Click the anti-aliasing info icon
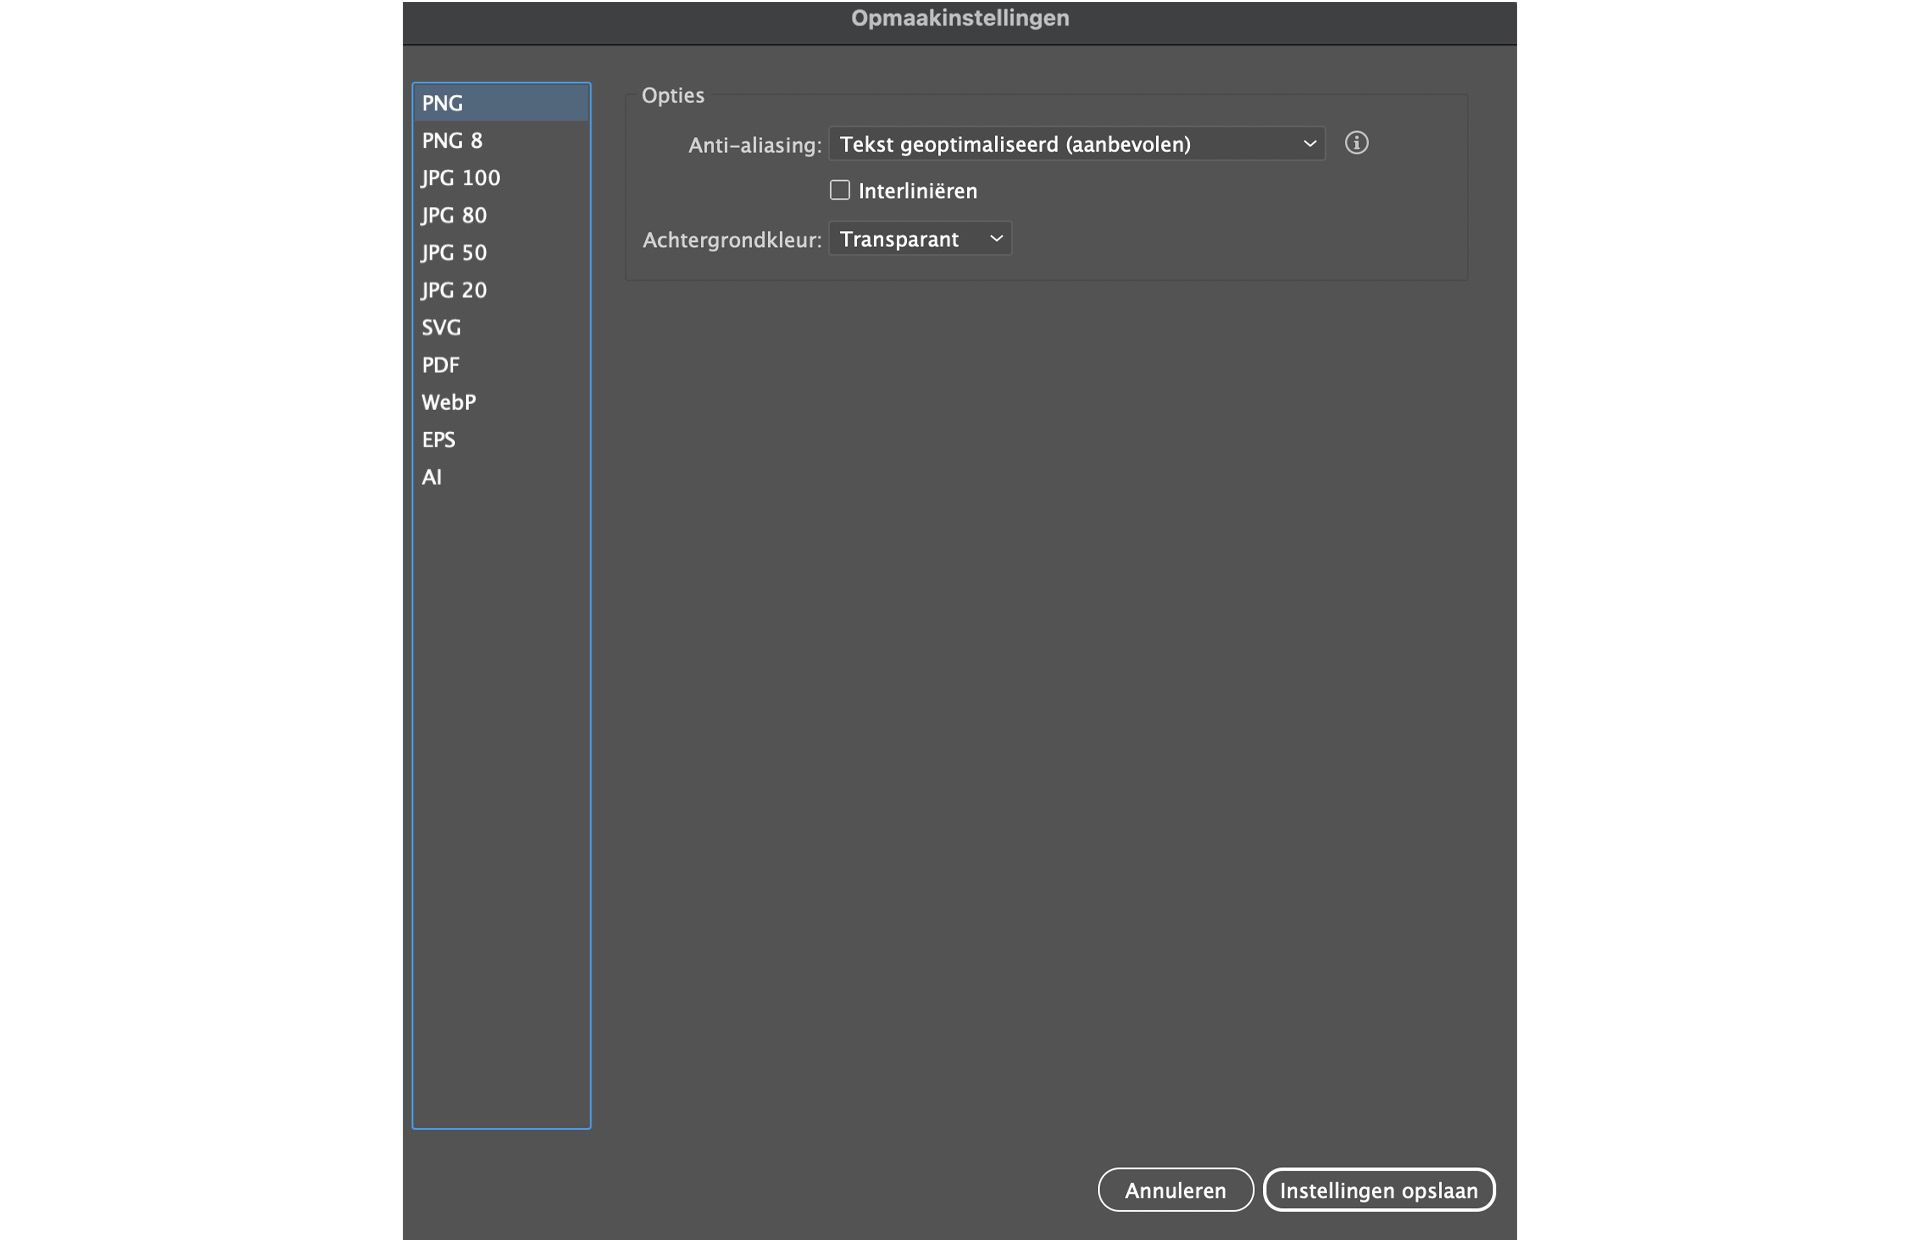This screenshot has width=1920, height=1240. point(1356,143)
